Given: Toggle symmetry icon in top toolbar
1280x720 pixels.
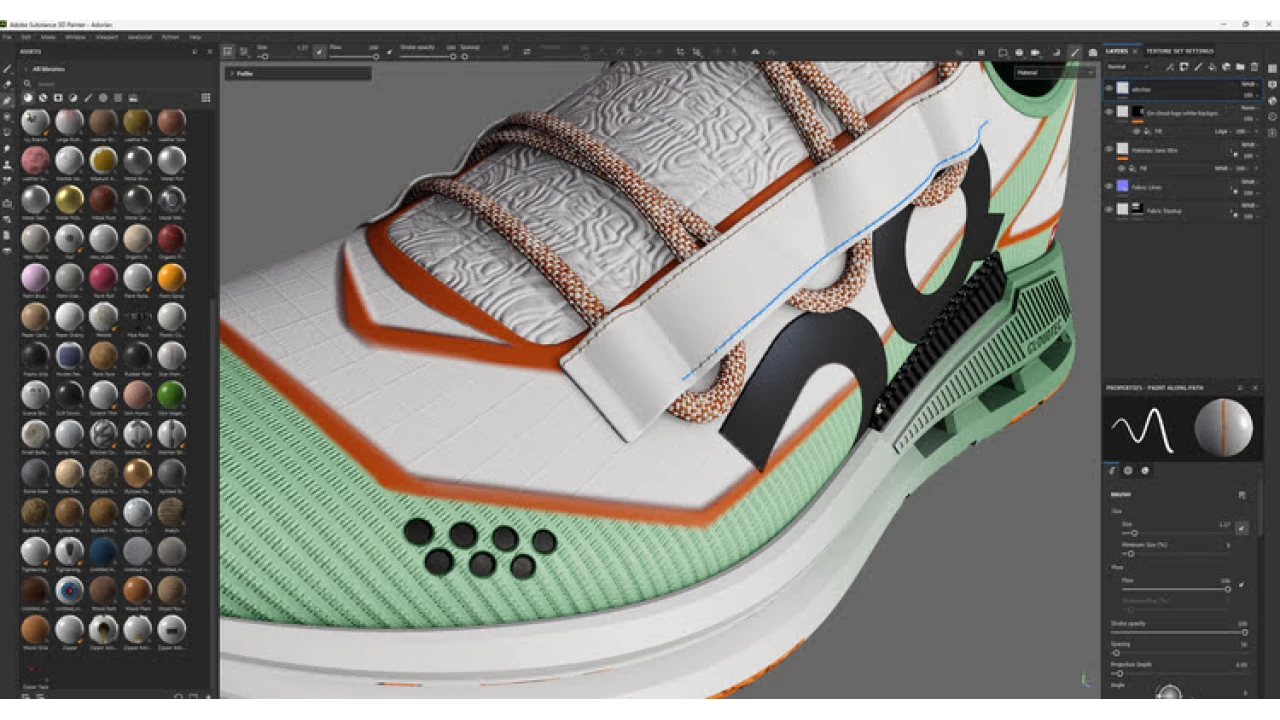Looking at the screenshot, I should click(755, 51).
